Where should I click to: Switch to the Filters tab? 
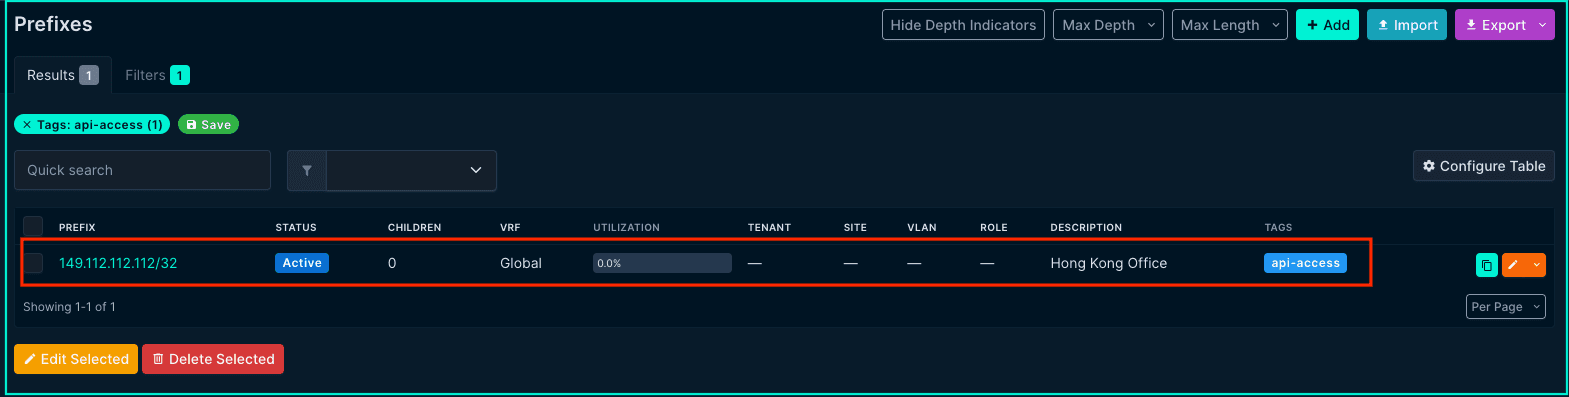[157, 75]
